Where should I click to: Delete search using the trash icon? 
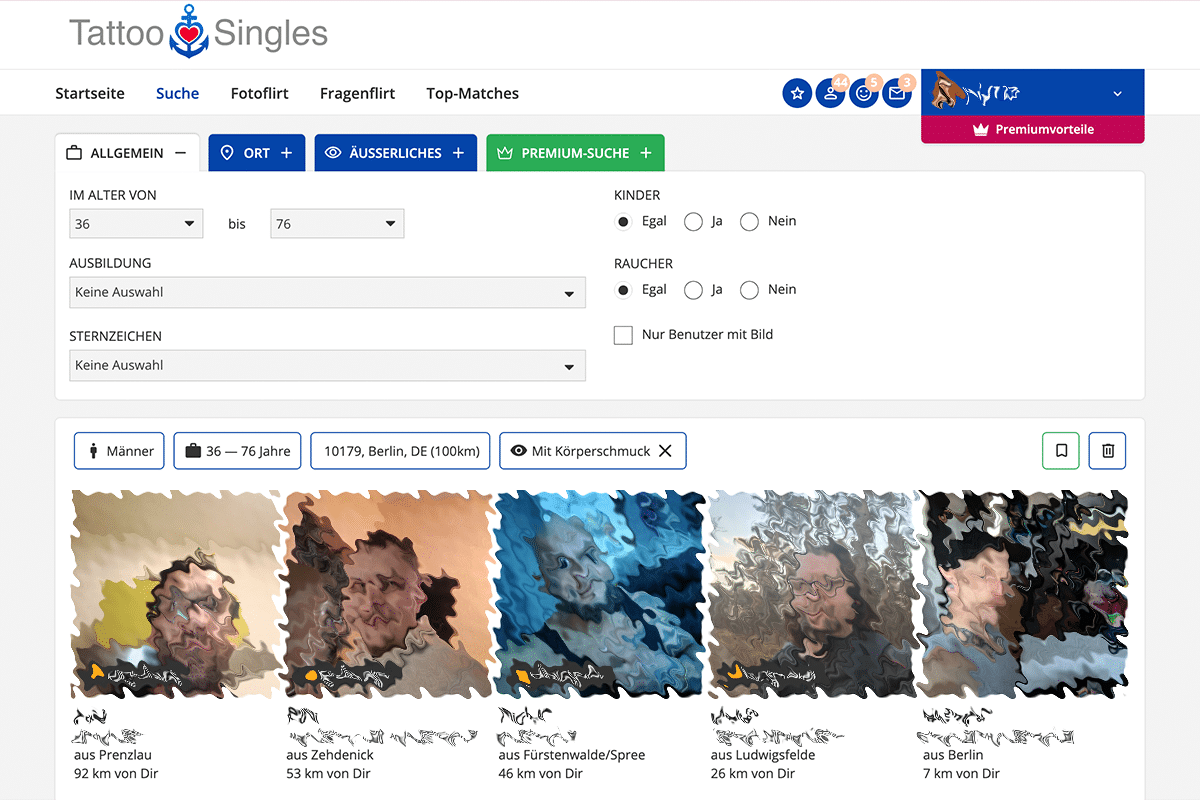1107,451
